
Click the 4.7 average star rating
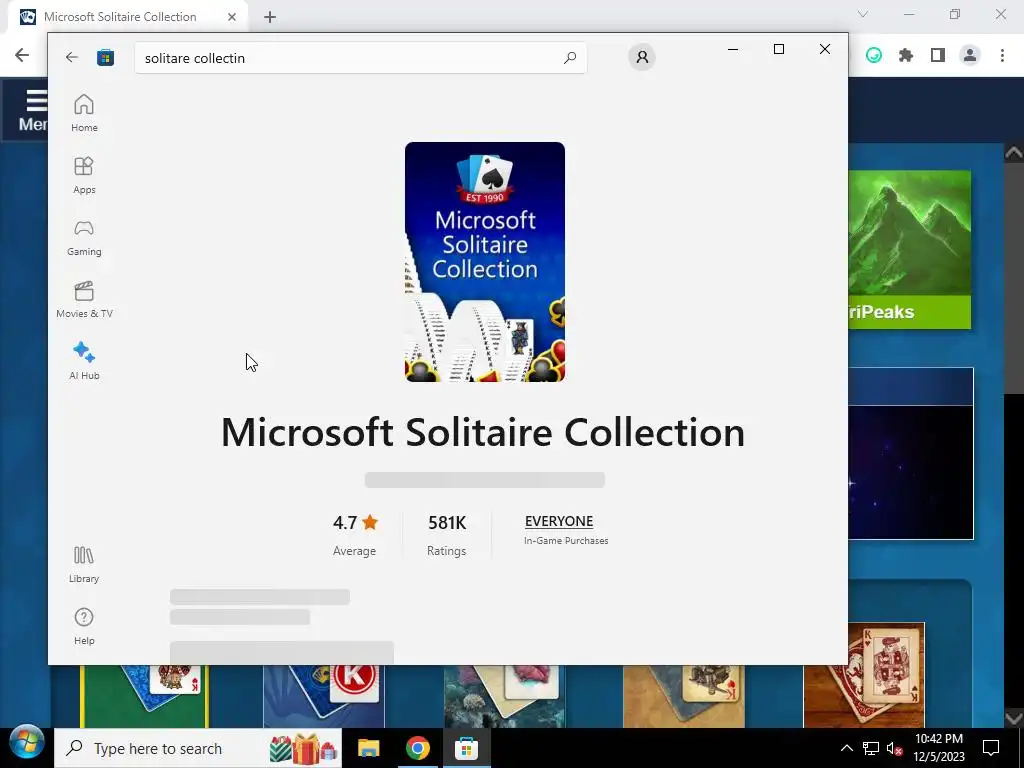(355, 522)
